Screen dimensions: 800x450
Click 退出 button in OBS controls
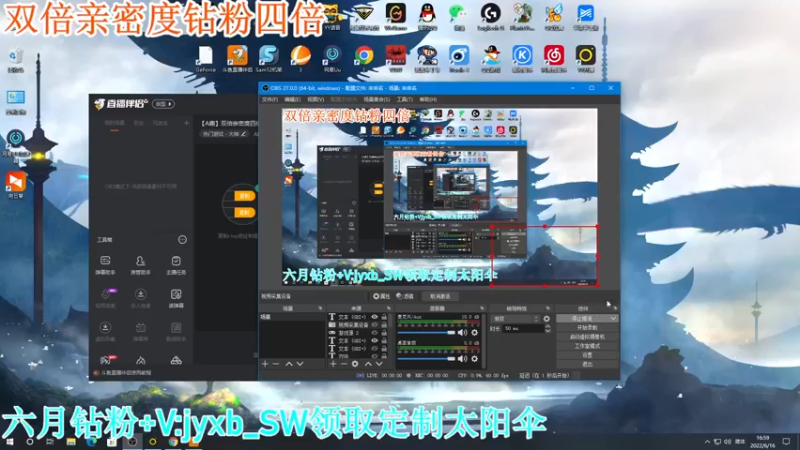pyautogui.click(x=587, y=364)
